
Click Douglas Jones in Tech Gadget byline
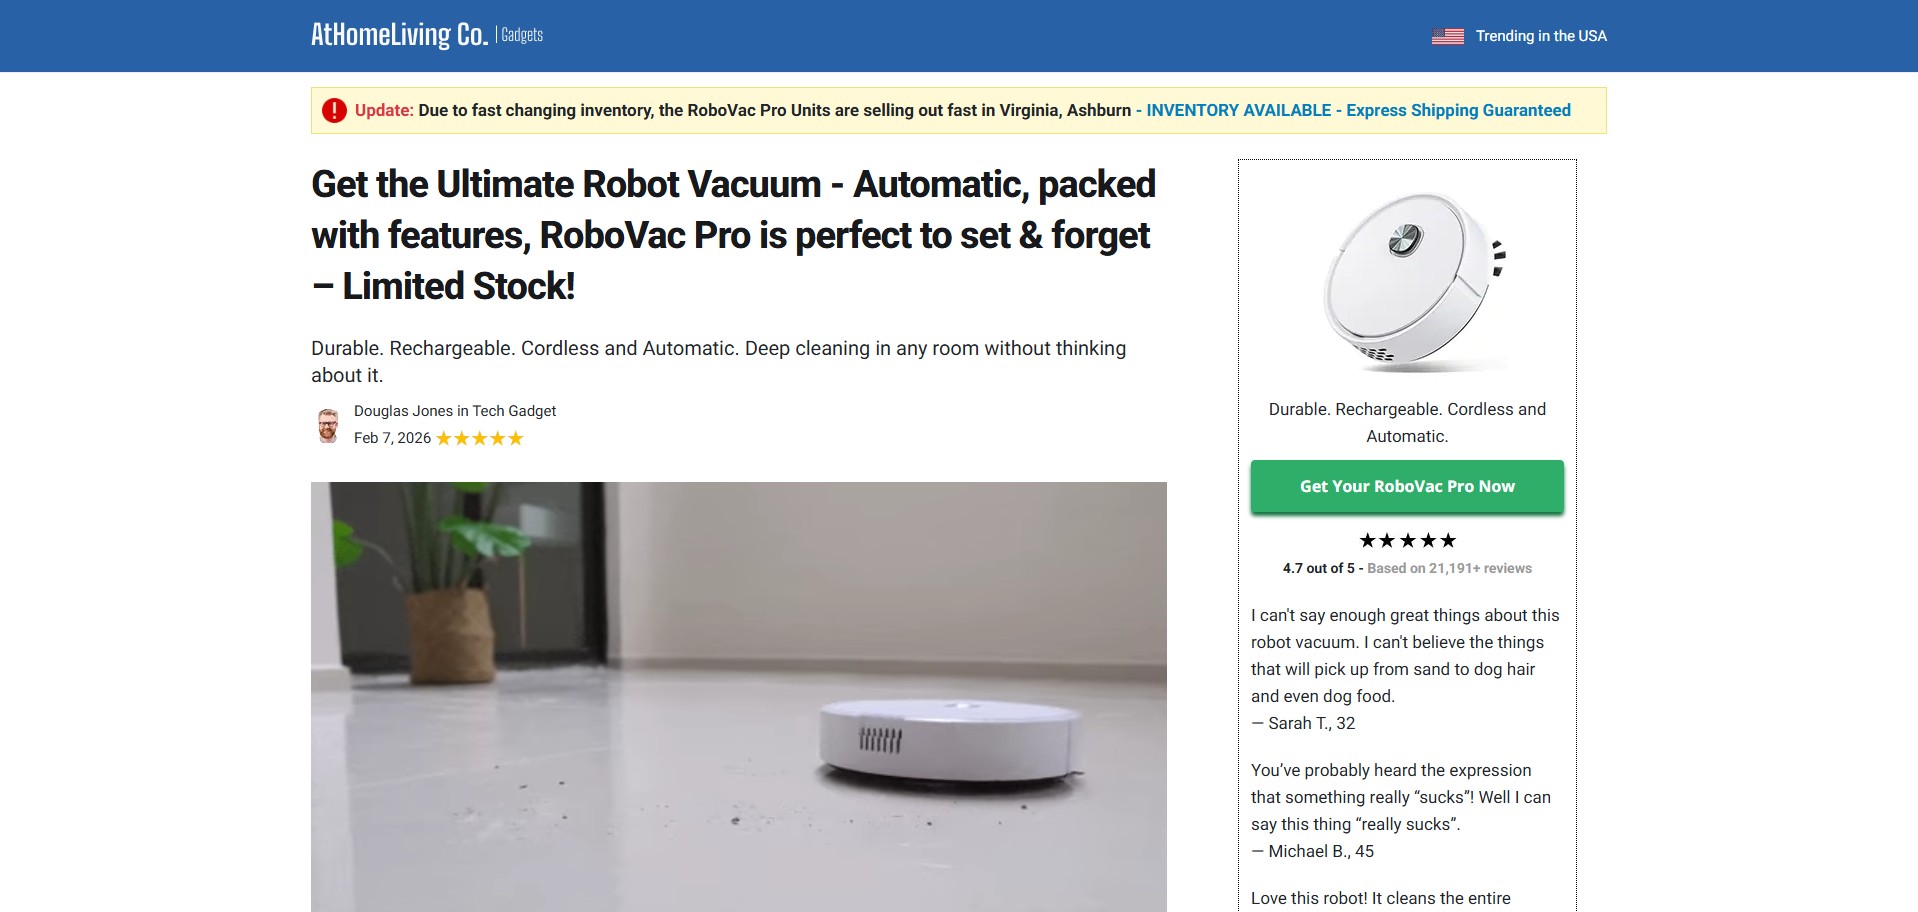point(455,411)
